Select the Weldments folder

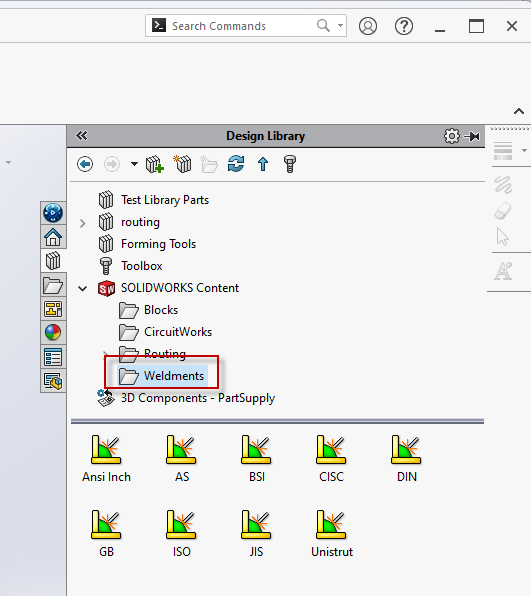point(174,376)
